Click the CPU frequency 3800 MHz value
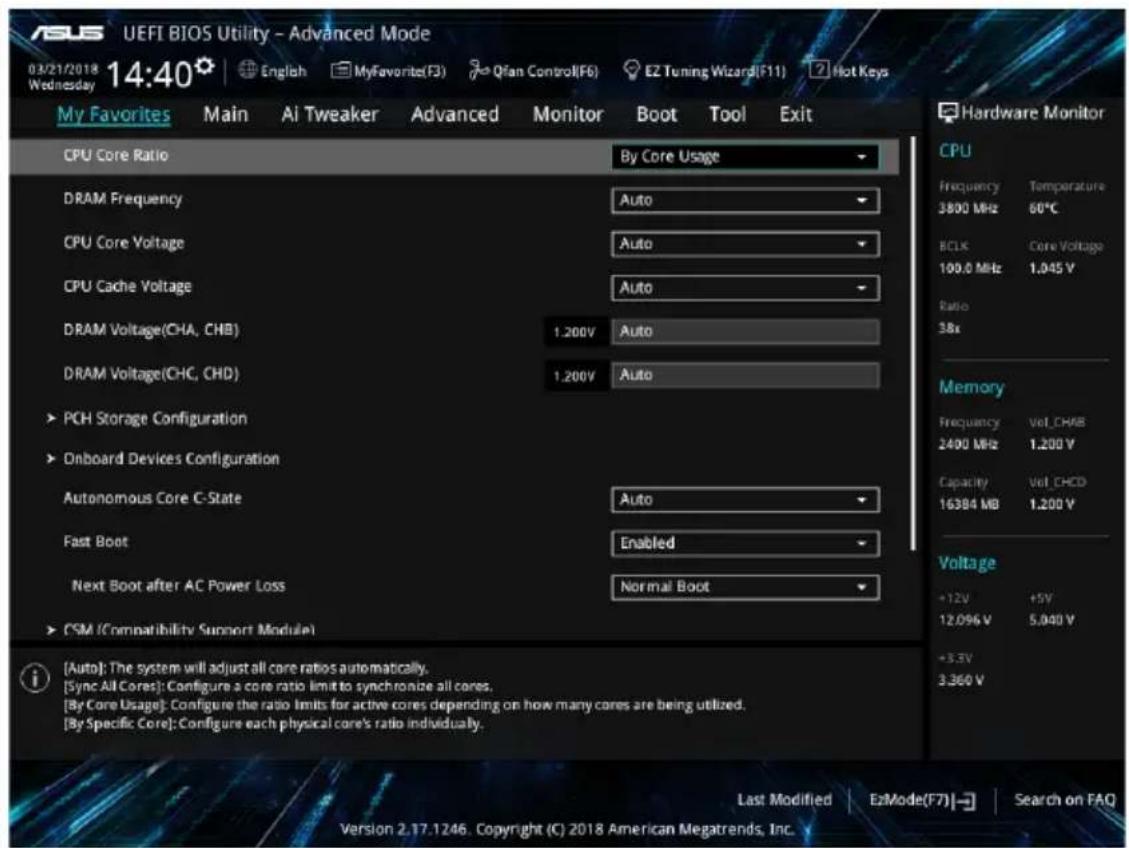Viewport: 1129px width, 848px height. tap(968, 209)
